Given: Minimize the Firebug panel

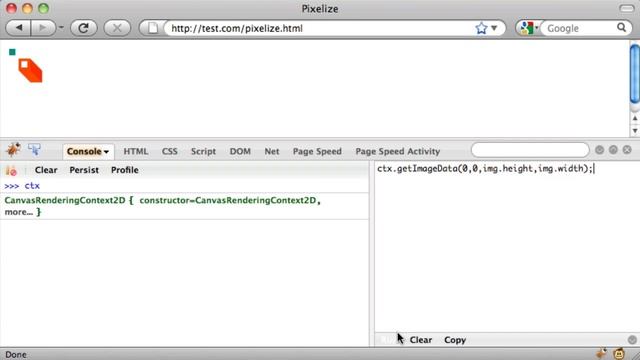Looking at the screenshot, I should 599,150.
